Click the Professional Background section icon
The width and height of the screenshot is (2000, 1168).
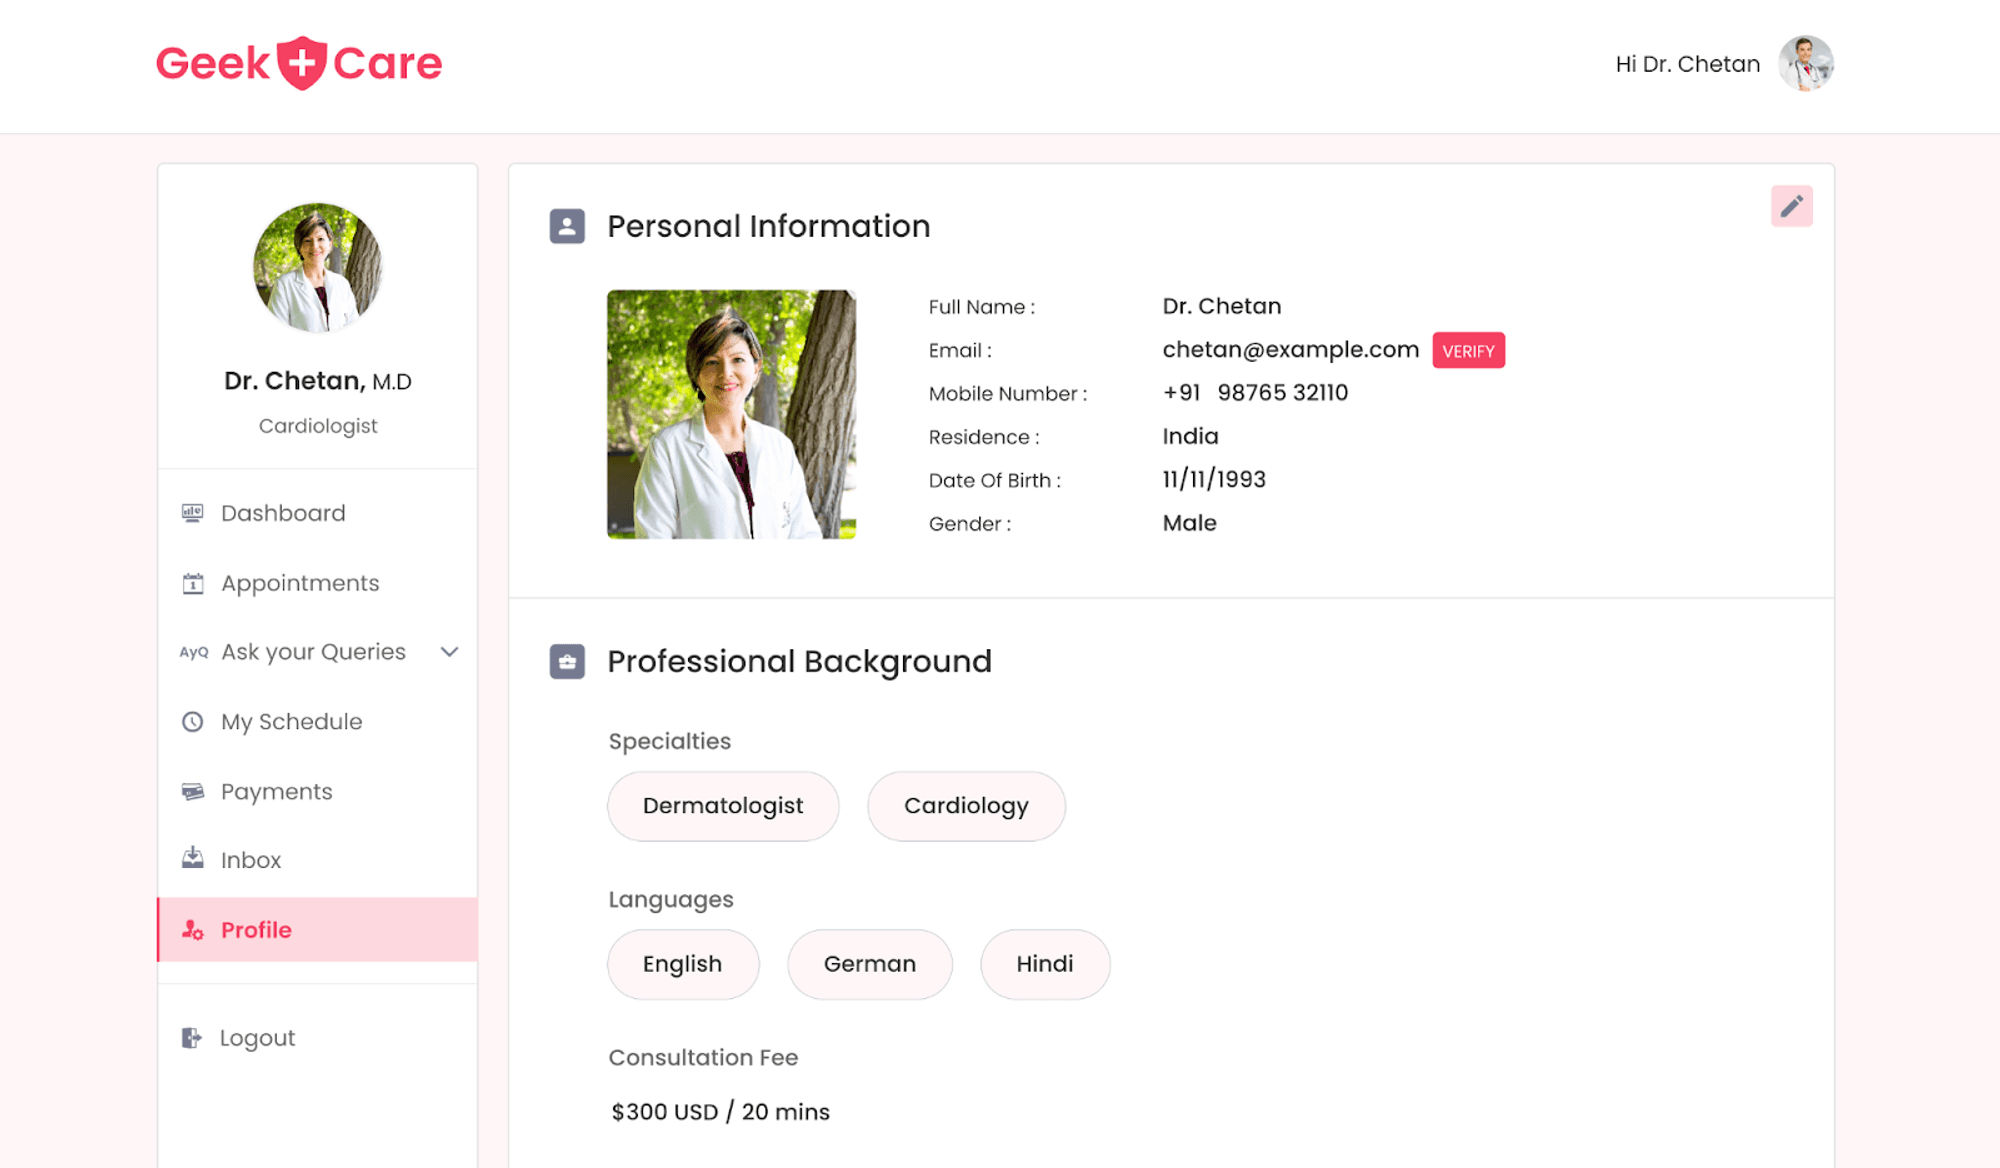[x=567, y=660]
